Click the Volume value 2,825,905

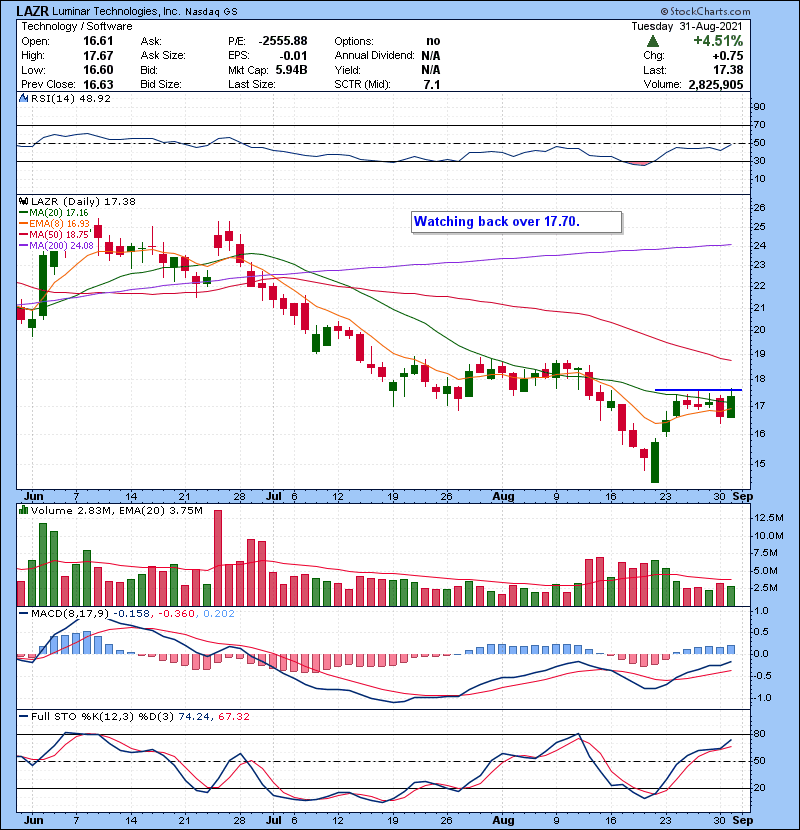click(716, 84)
